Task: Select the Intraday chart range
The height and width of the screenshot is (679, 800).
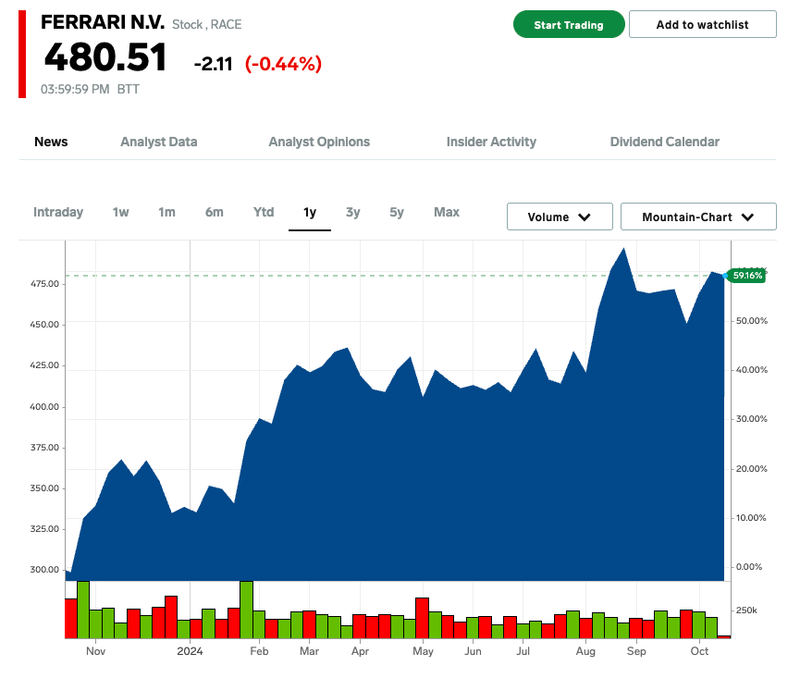Action: 58,212
